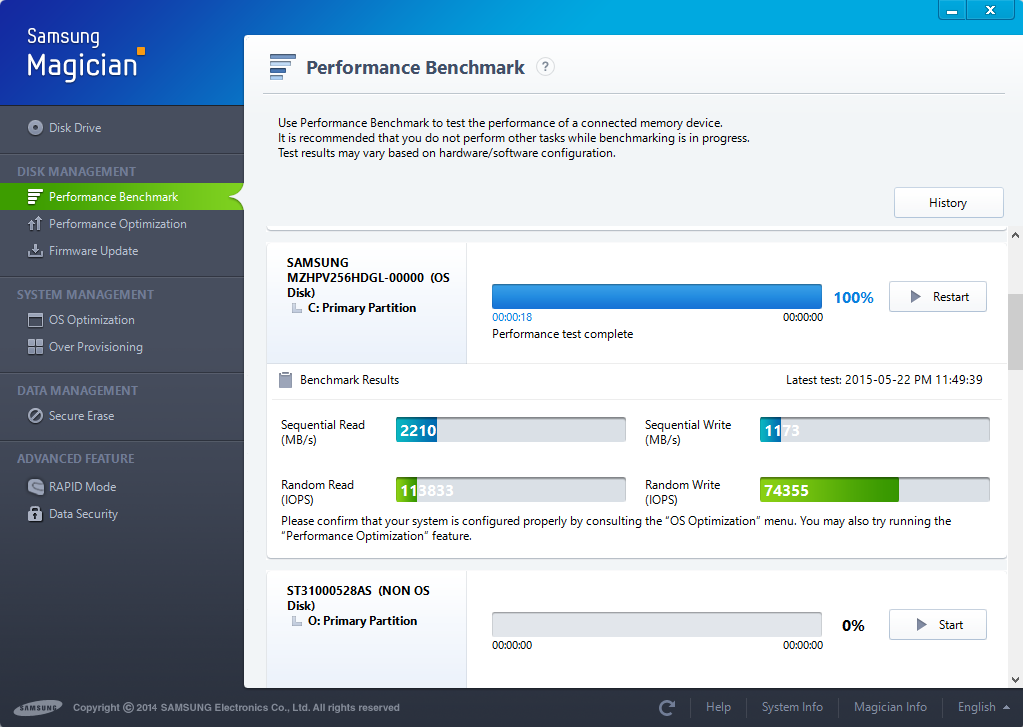
Task: Click Random Read 113833 result bar
Action: tap(511, 490)
